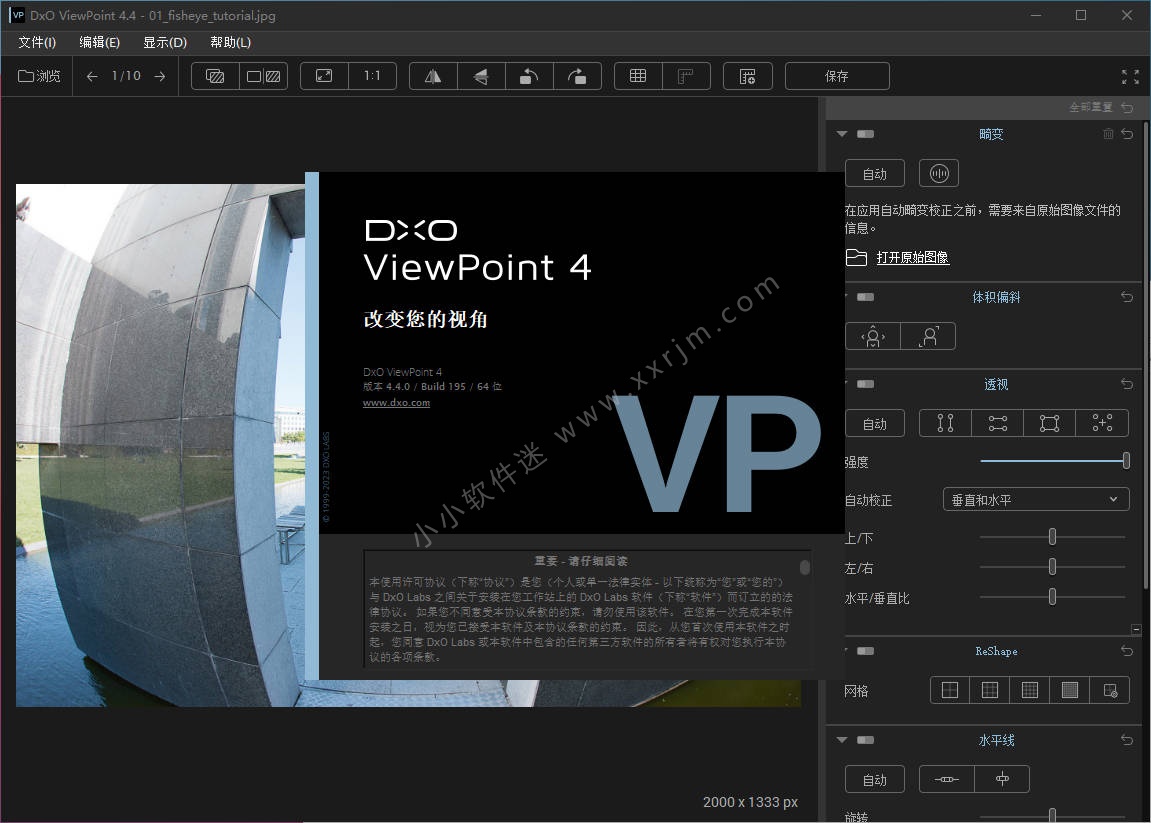This screenshot has height=823, width=1151.
Task: Flip image vertically
Action: click(481, 76)
